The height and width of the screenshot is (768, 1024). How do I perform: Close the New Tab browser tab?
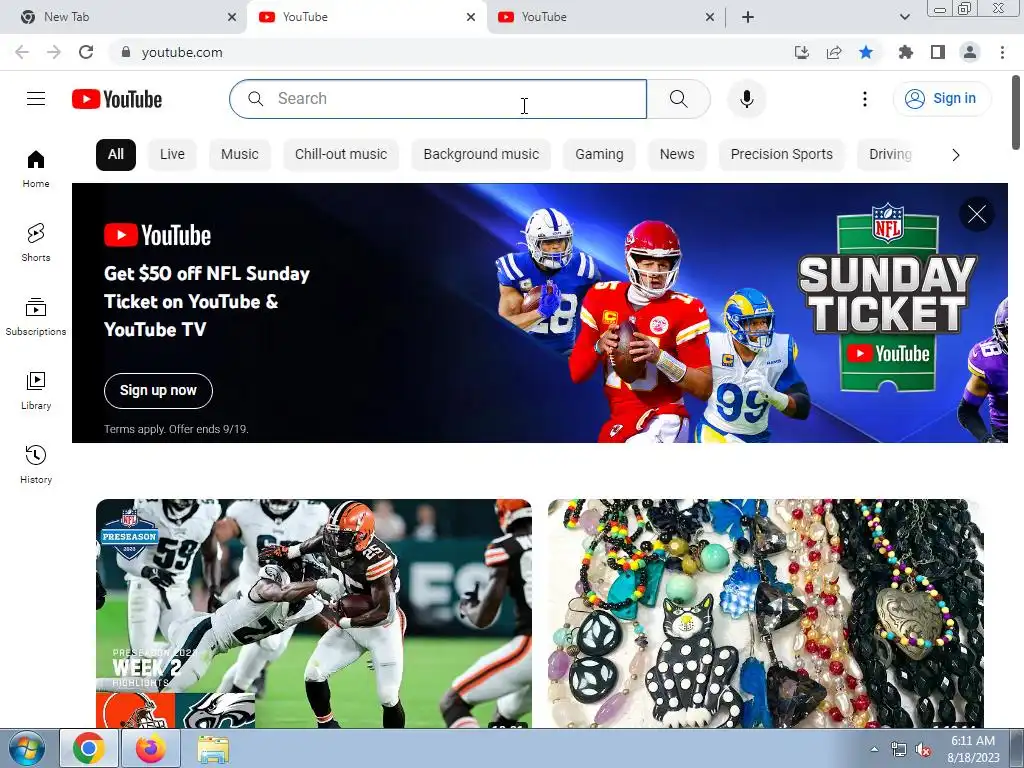click(232, 17)
